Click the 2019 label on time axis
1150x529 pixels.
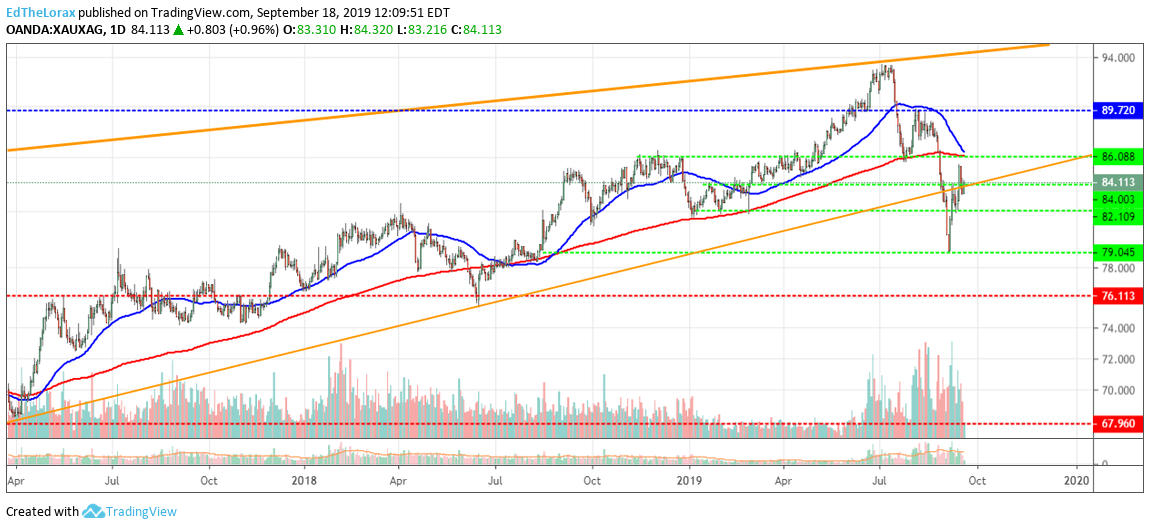tap(690, 481)
